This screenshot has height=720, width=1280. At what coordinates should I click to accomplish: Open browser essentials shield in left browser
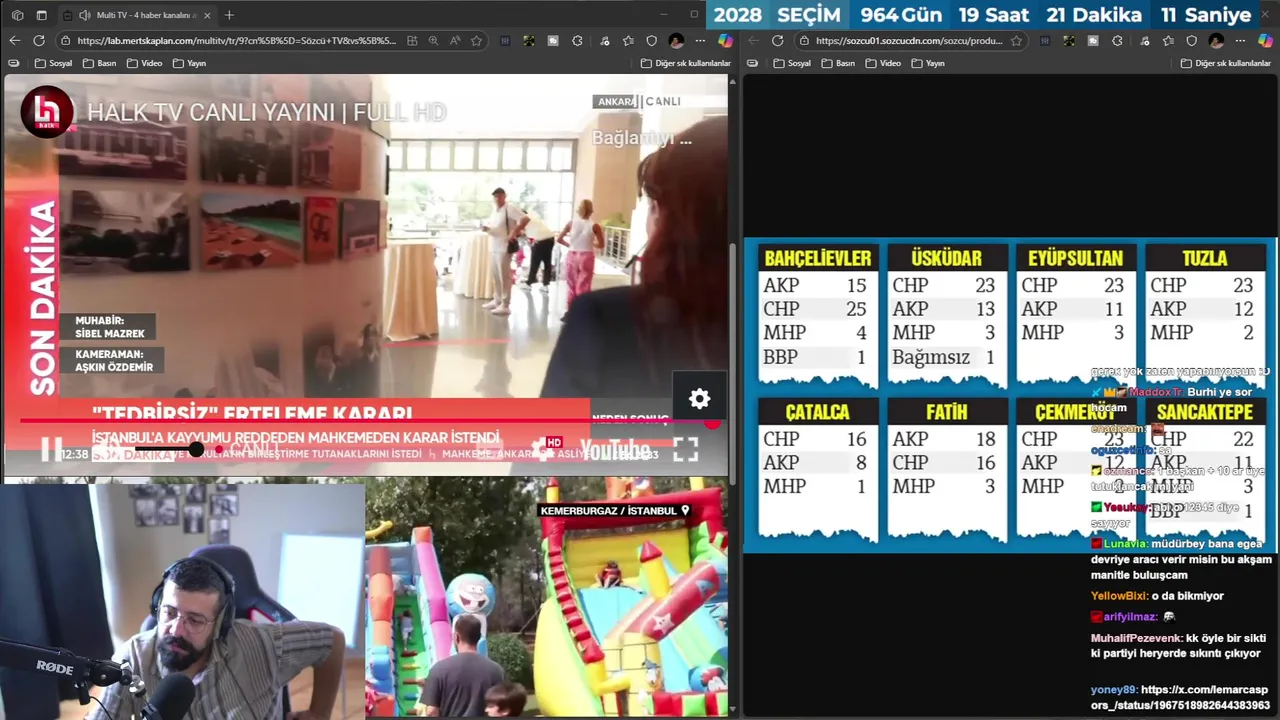pyautogui.click(x=651, y=41)
